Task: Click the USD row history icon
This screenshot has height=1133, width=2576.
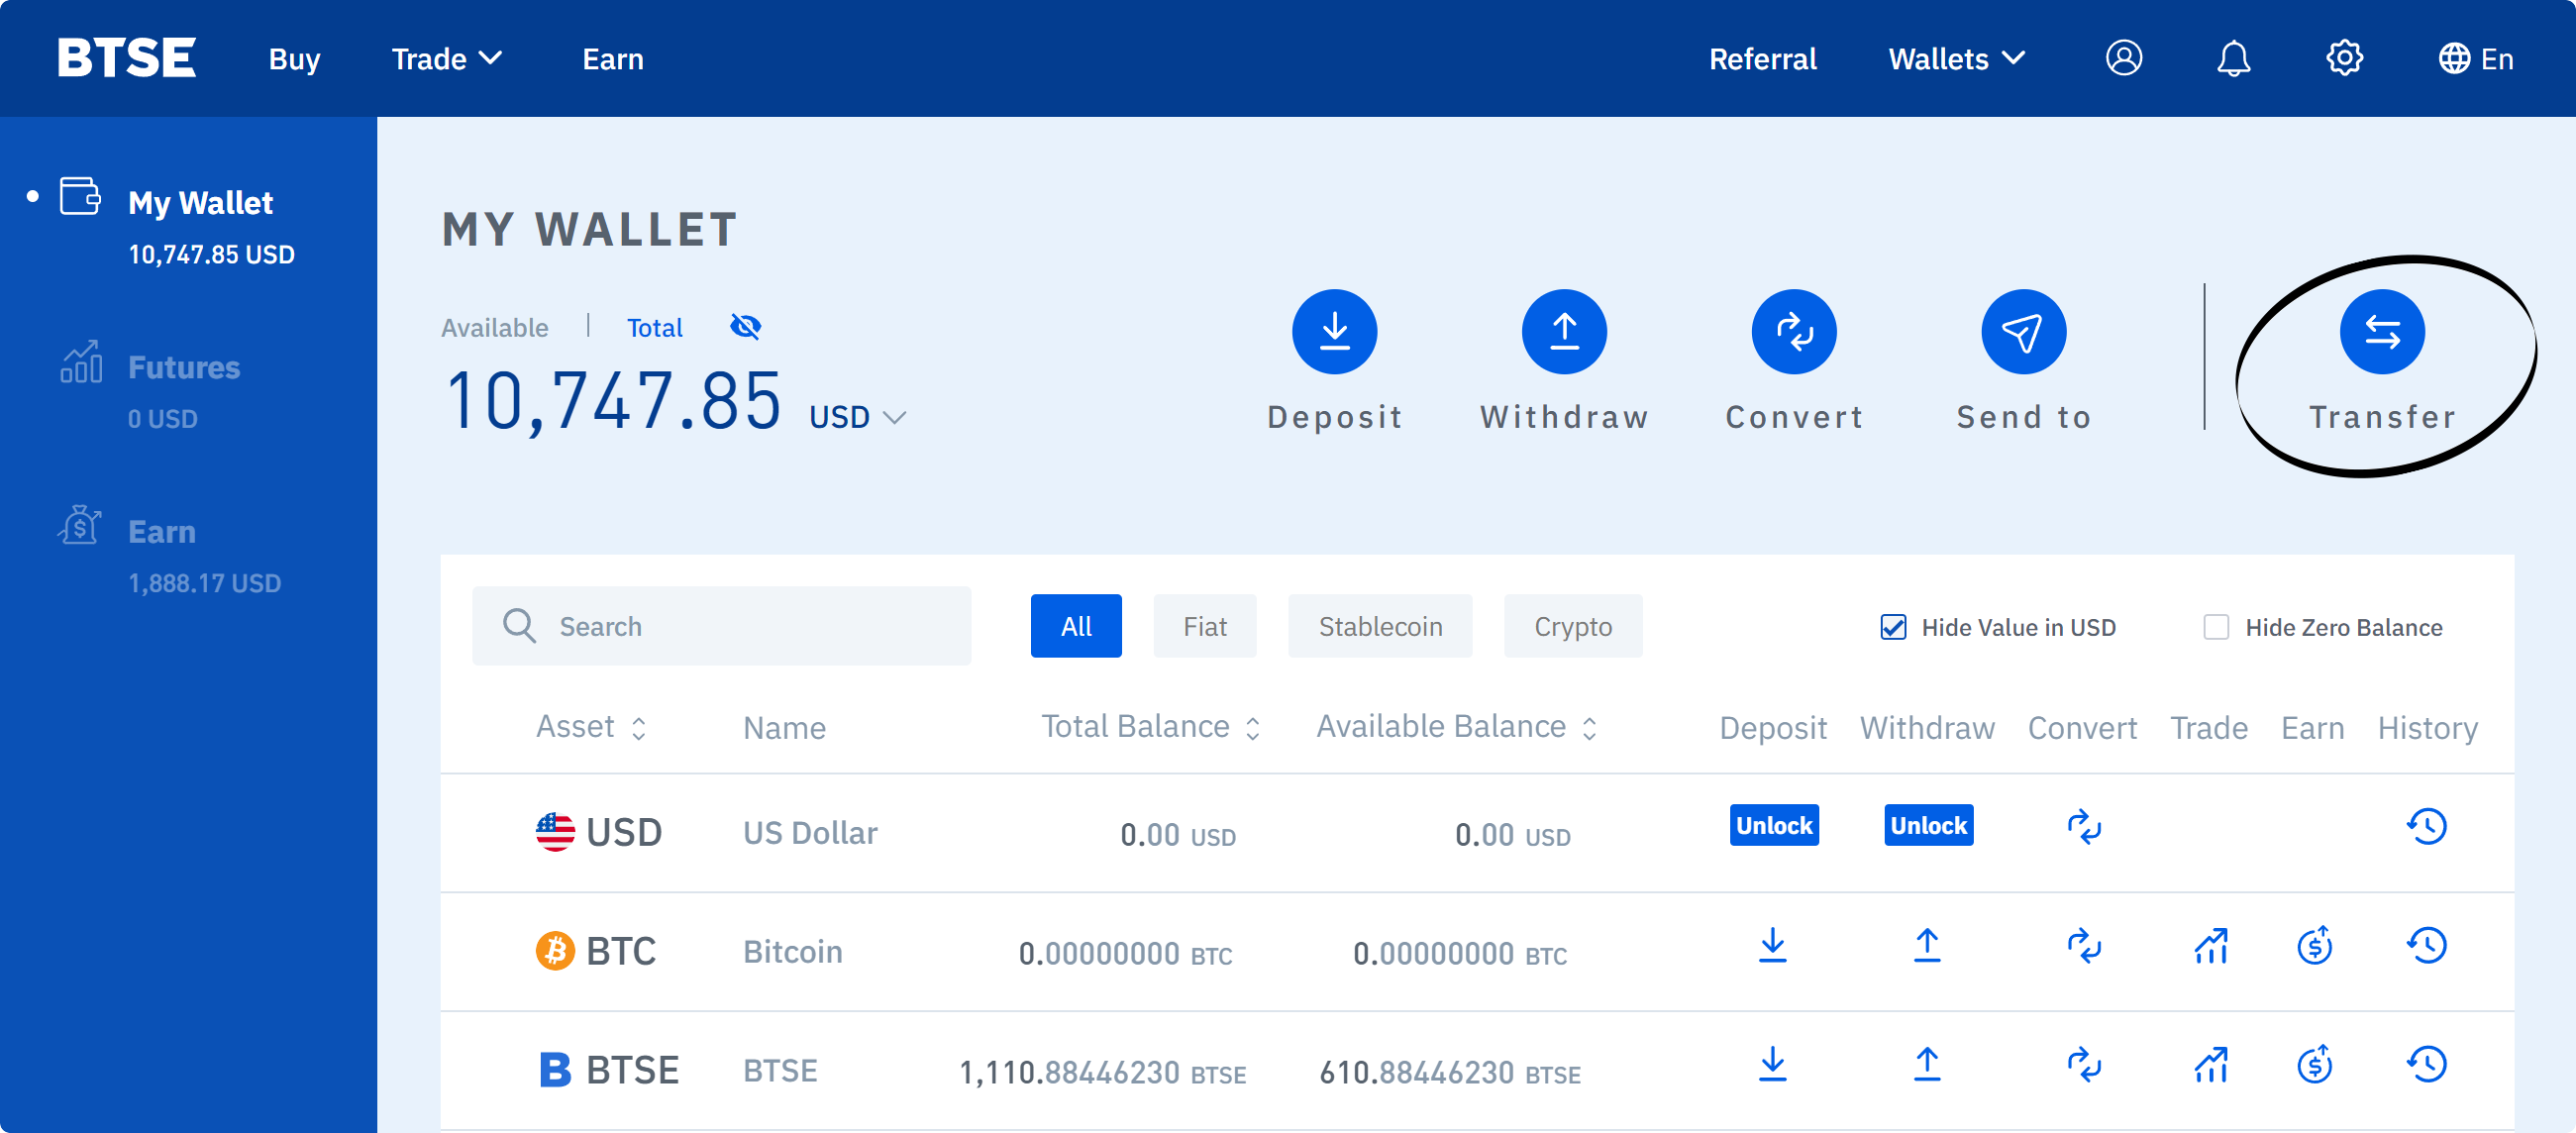Action: pyautogui.click(x=2427, y=827)
